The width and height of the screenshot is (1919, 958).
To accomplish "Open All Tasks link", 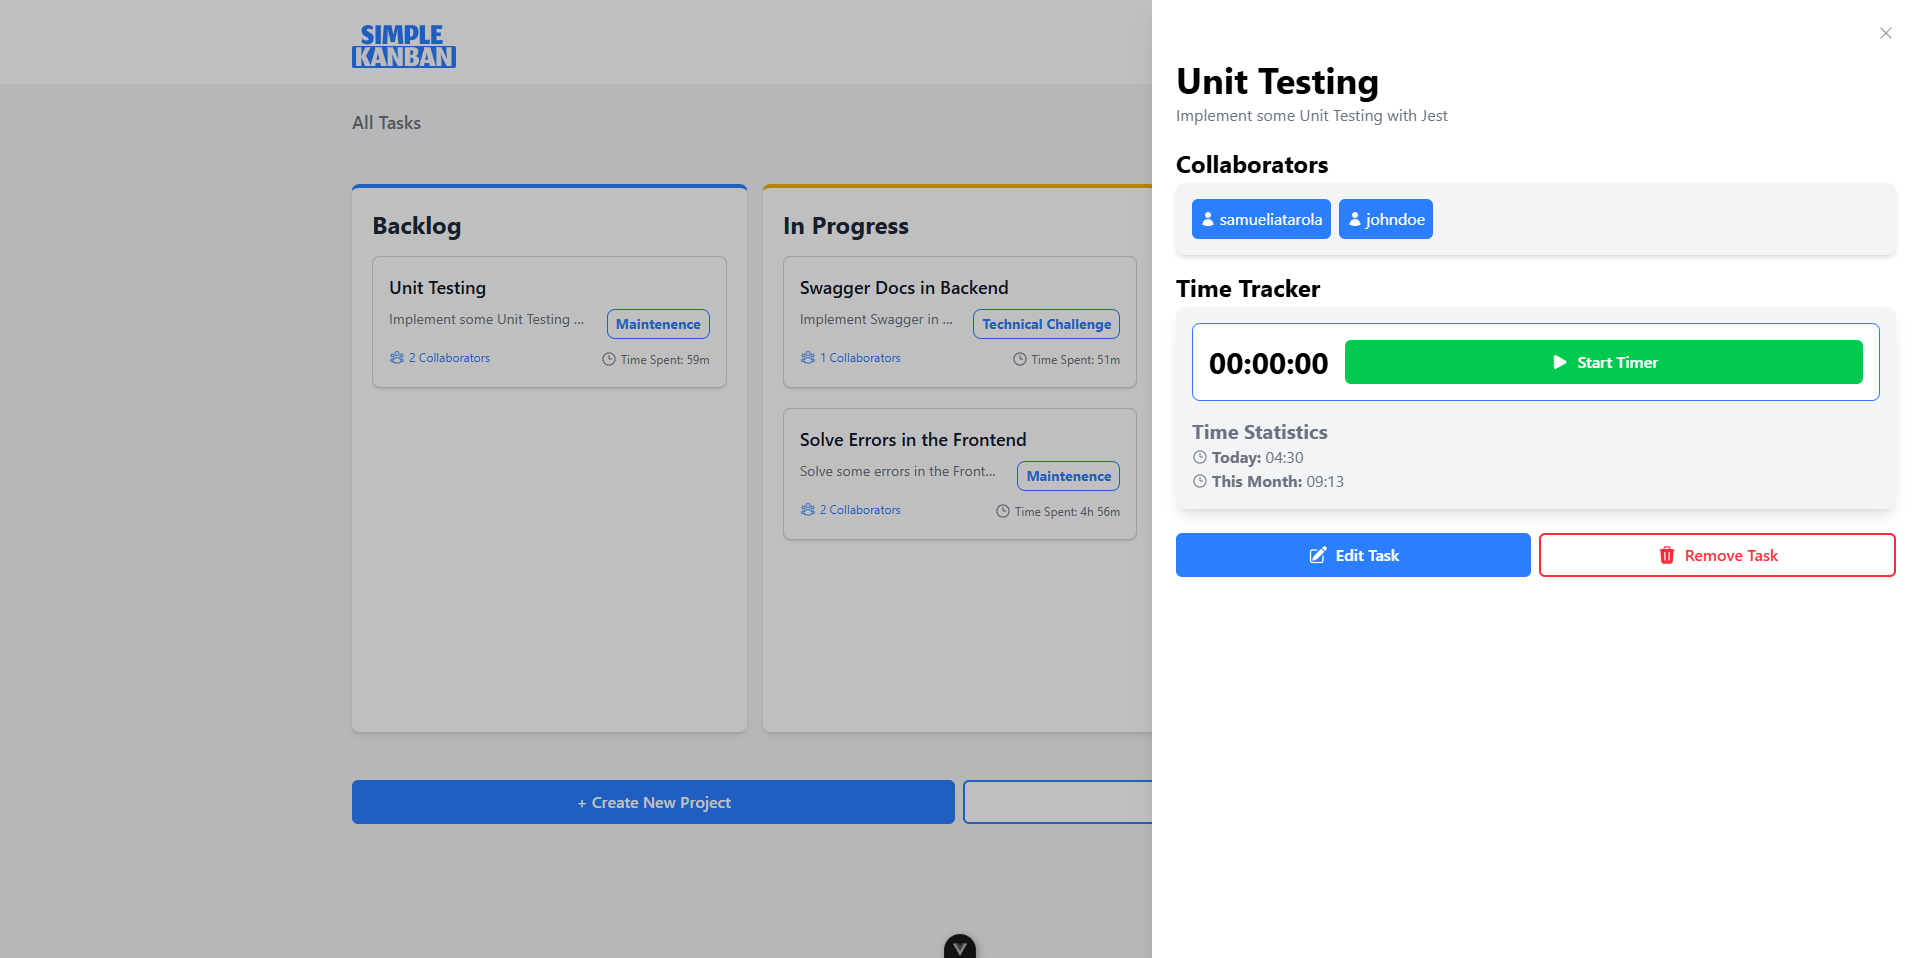I will point(386,123).
